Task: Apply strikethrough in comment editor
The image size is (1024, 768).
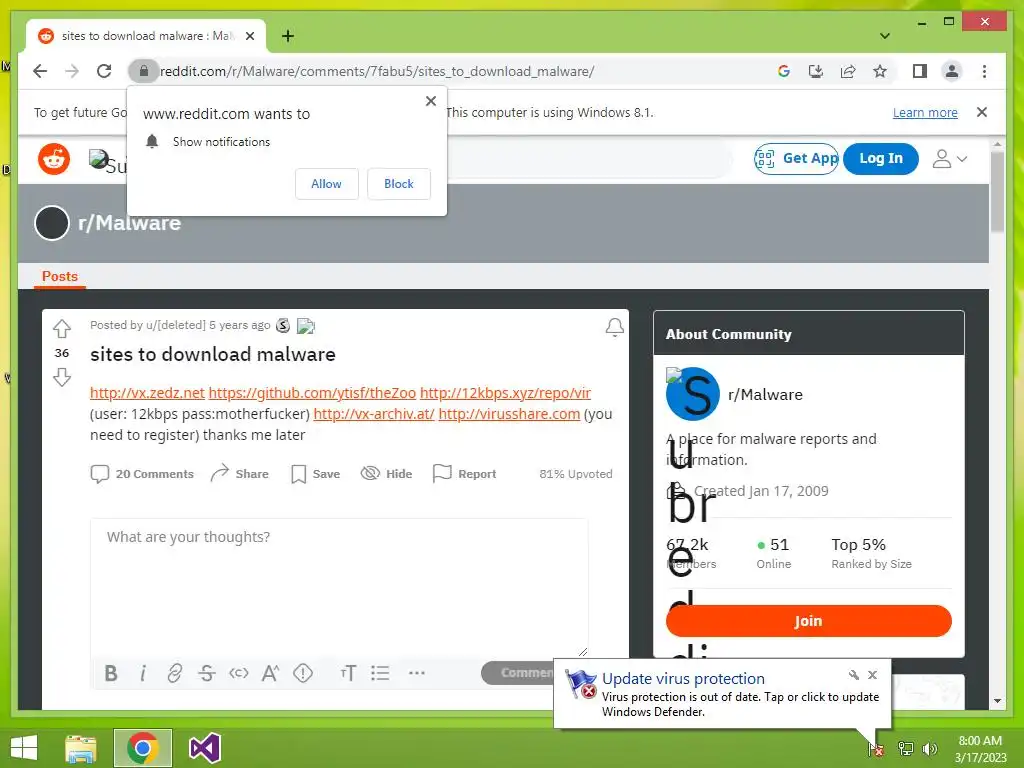Action: (206, 673)
